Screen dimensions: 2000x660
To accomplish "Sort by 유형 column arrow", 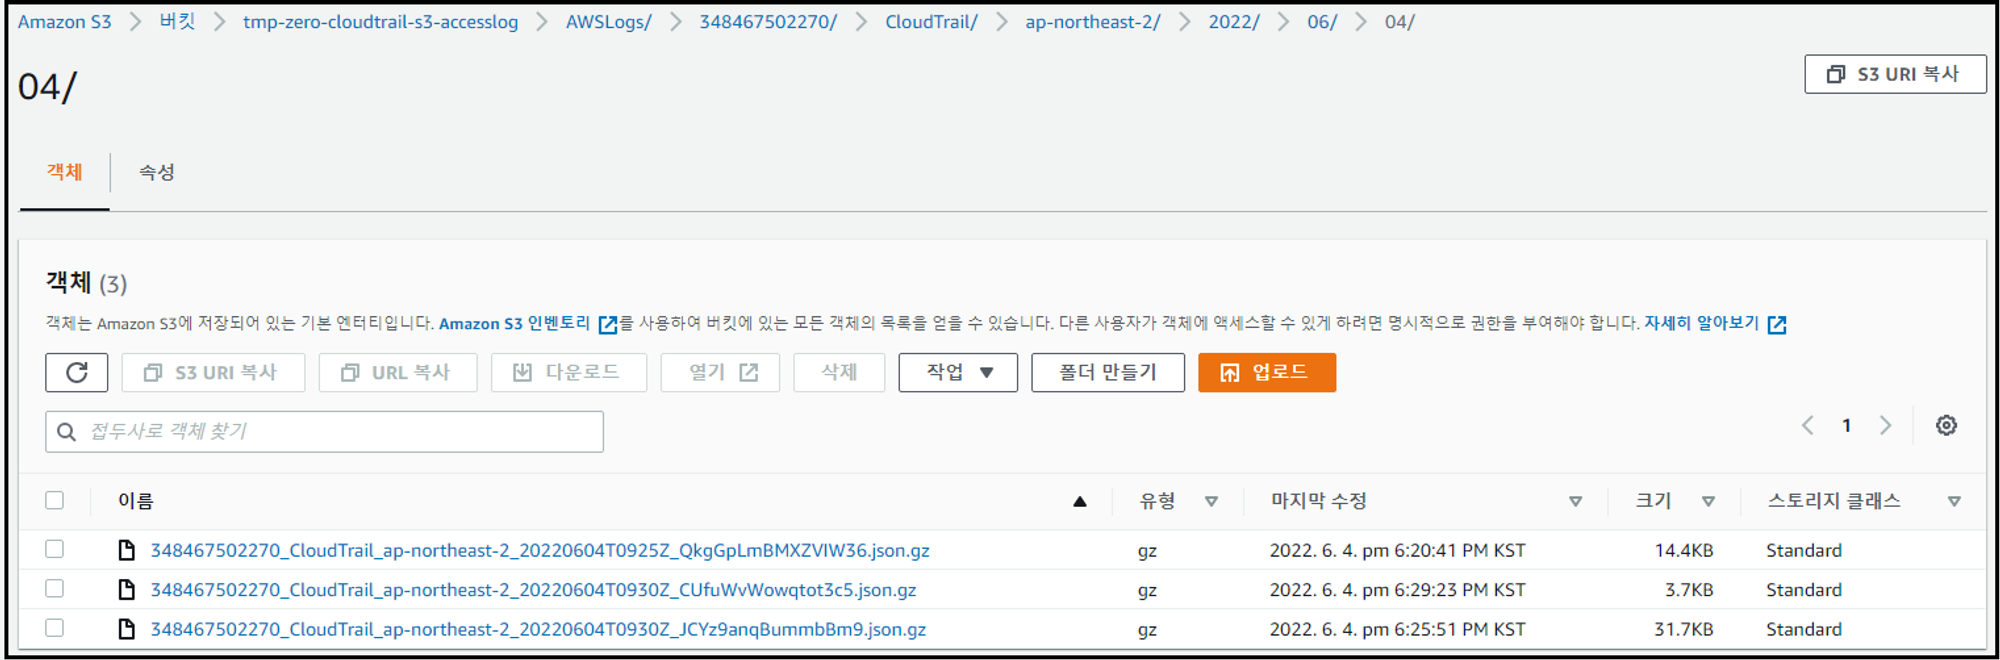I will (1211, 502).
